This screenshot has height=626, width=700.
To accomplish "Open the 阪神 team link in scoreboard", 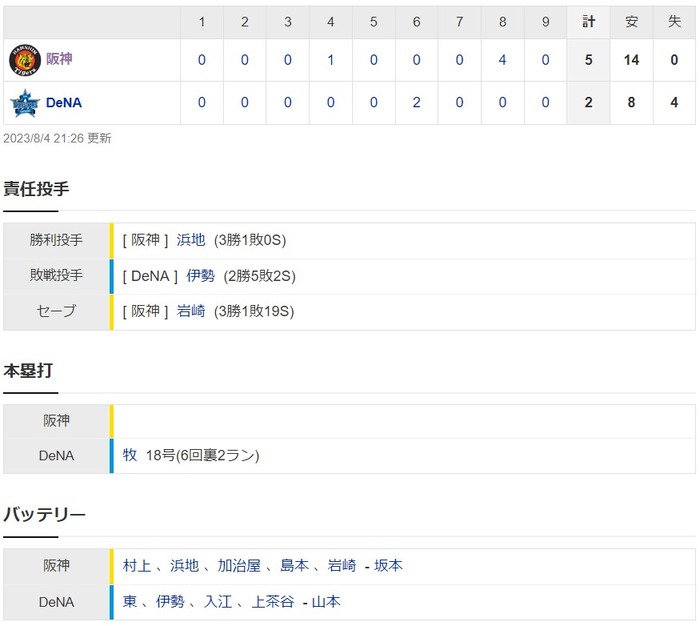I will [x=59, y=60].
